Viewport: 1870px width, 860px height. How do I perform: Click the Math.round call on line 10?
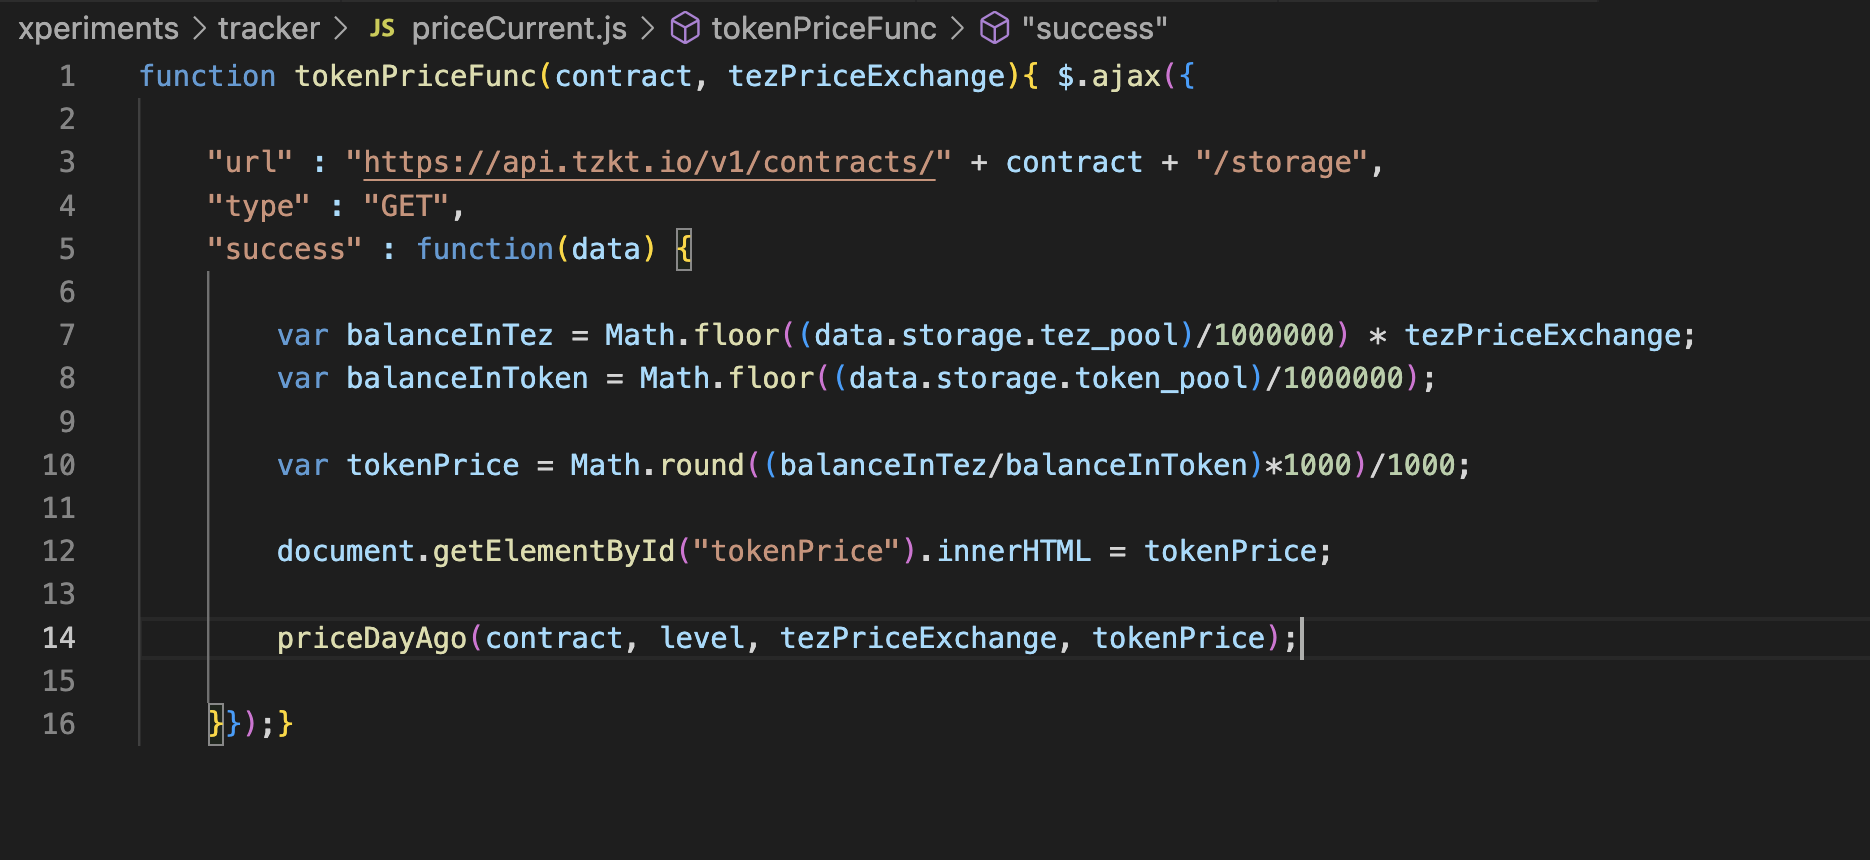pos(657,465)
